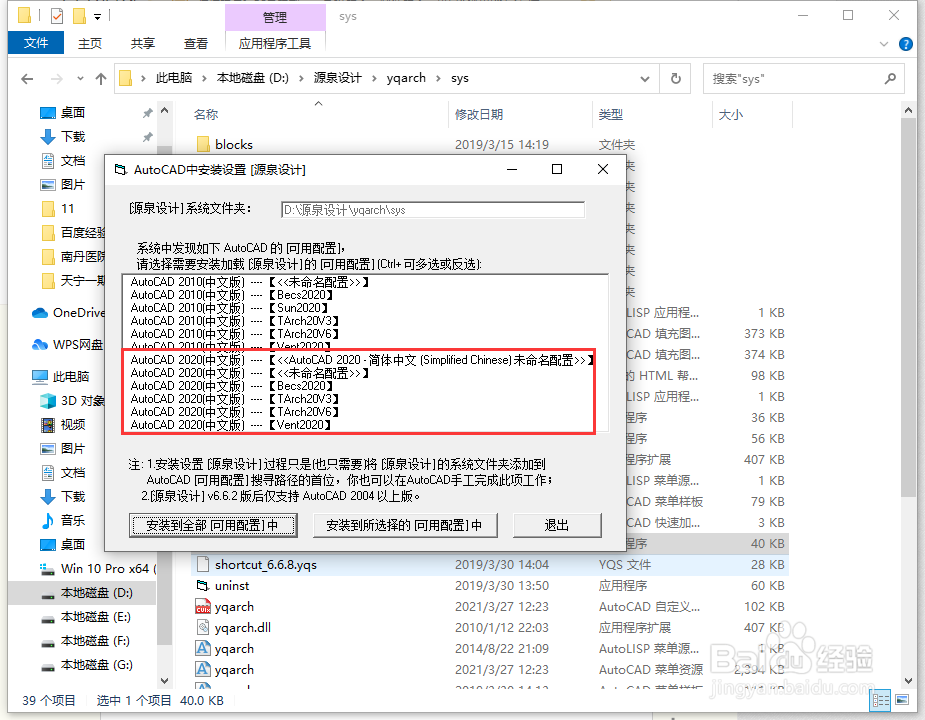Click the search magnifier icon
Image resolution: width=925 pixels, height=720 pixels.
(x=890, y=78)
